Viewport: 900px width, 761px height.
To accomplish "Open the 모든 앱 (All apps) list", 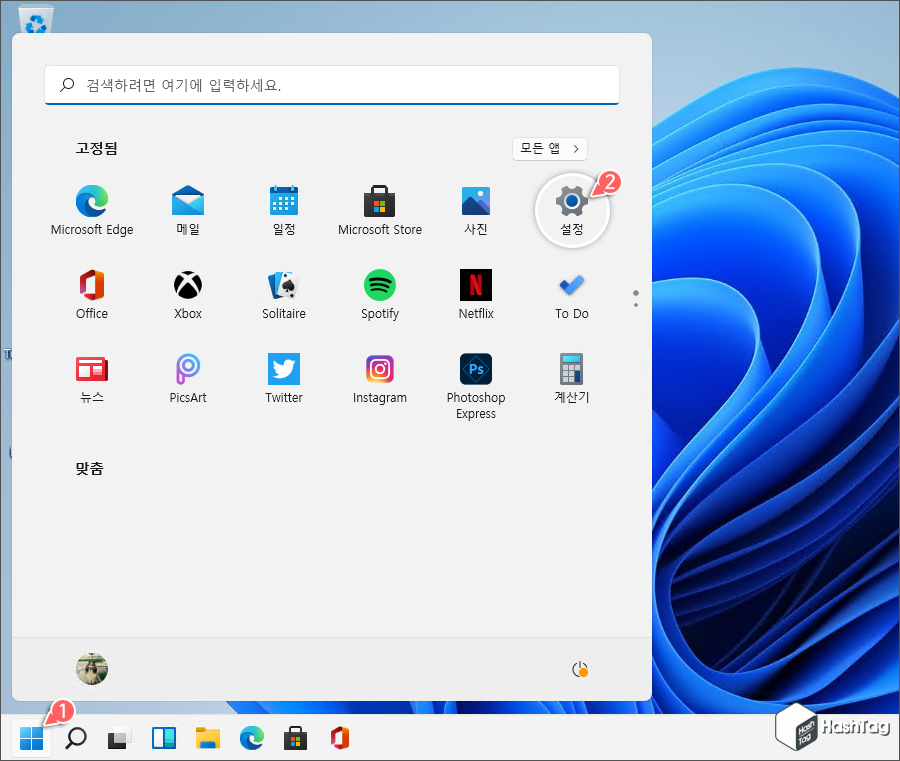I will click(549, 148).
